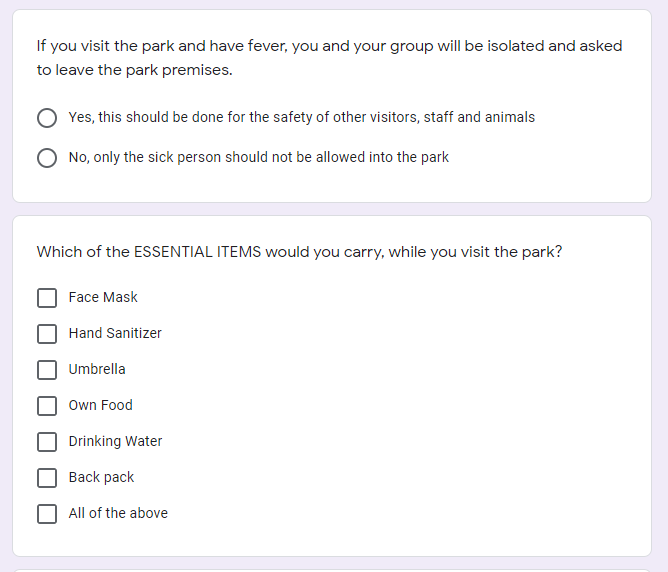Select the 'All of the above' checkbox square

click(47, 514)
